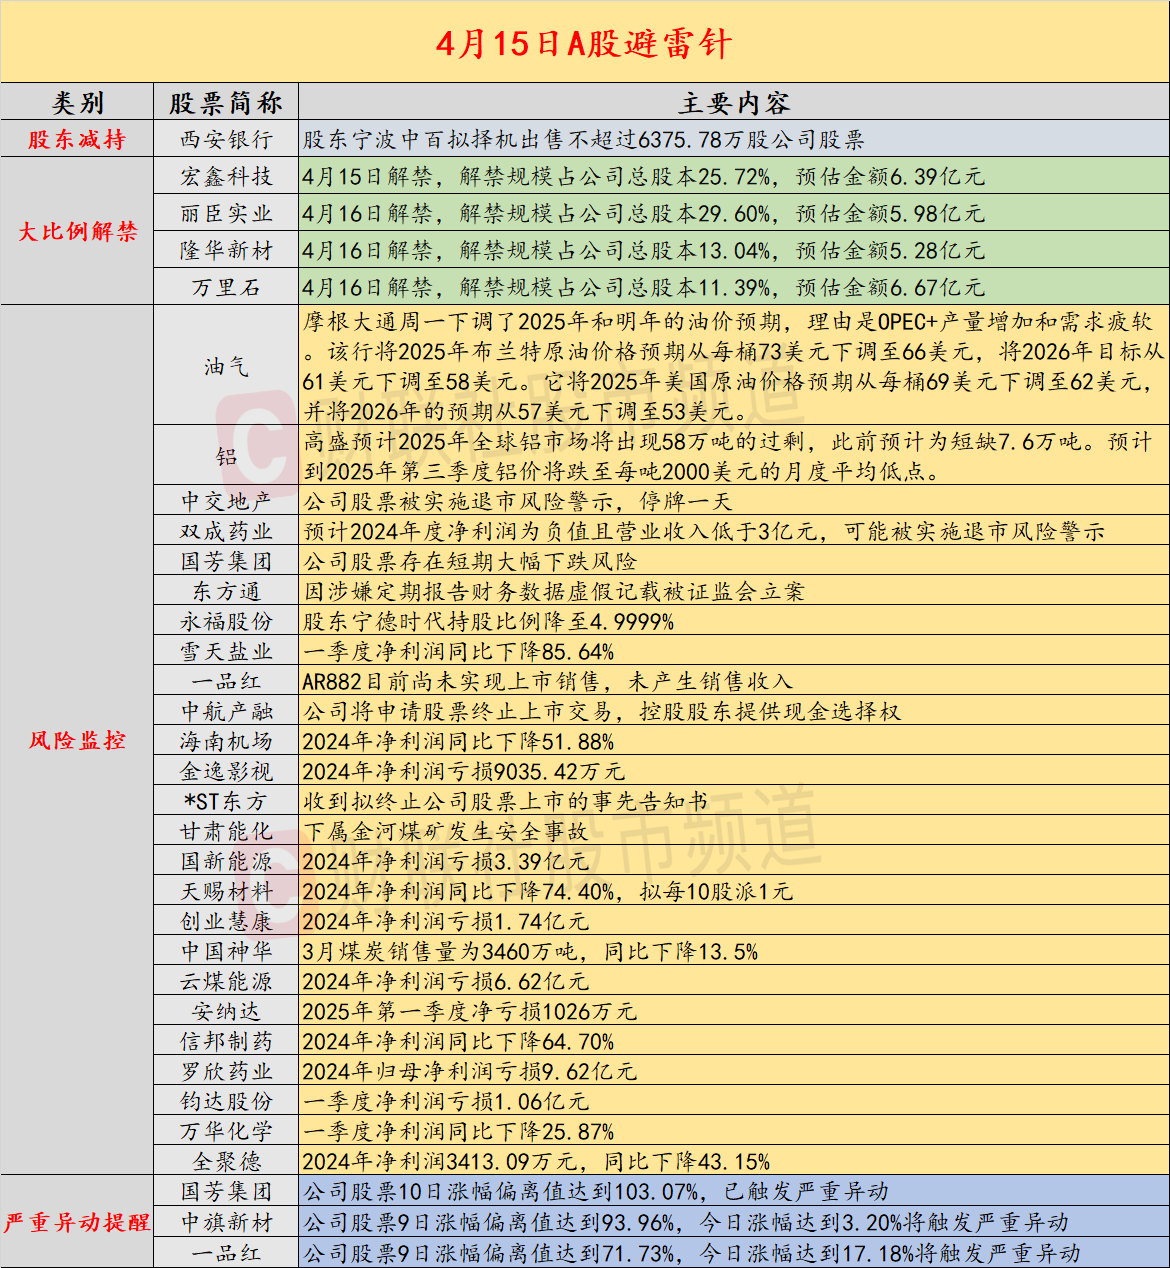The image size is (1170, 1268).
Task: Click 股东宁德时代持股比例降至4.9999%
Action: click(x=489, y=621)
